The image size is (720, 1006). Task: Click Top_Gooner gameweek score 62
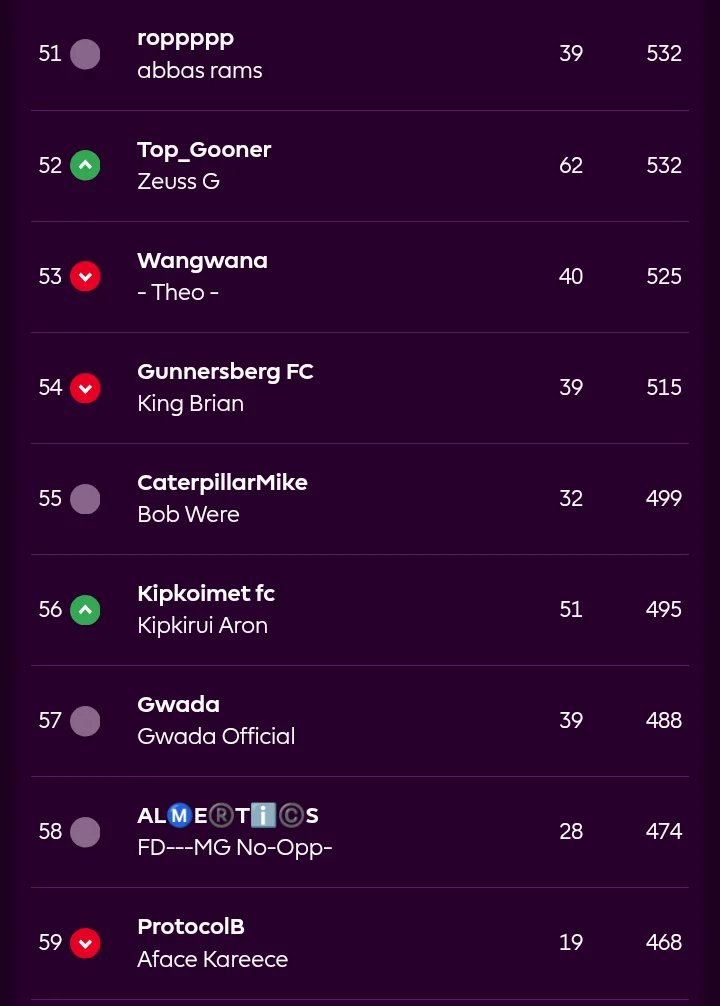pyautogui.click(x=571, y=165)
